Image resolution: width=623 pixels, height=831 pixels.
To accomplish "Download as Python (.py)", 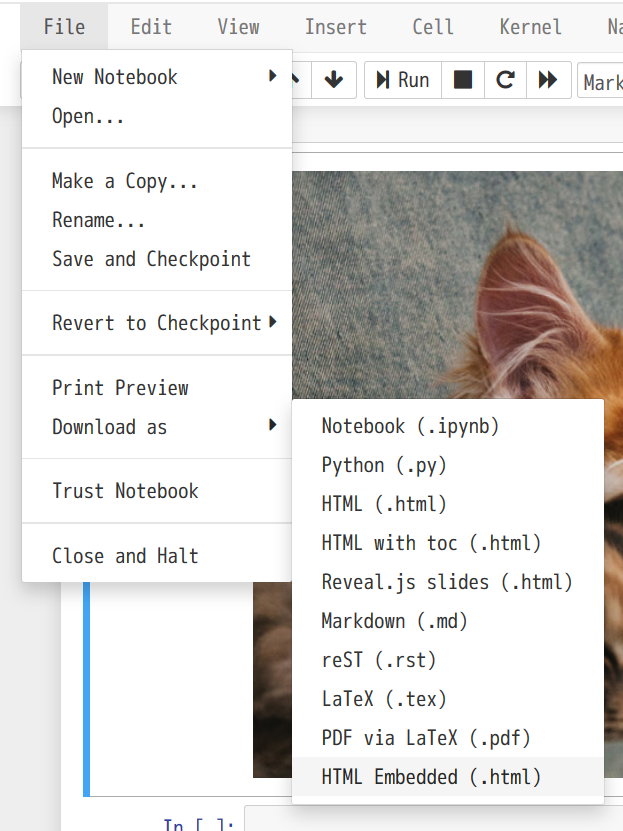I will tap(448, 465).
